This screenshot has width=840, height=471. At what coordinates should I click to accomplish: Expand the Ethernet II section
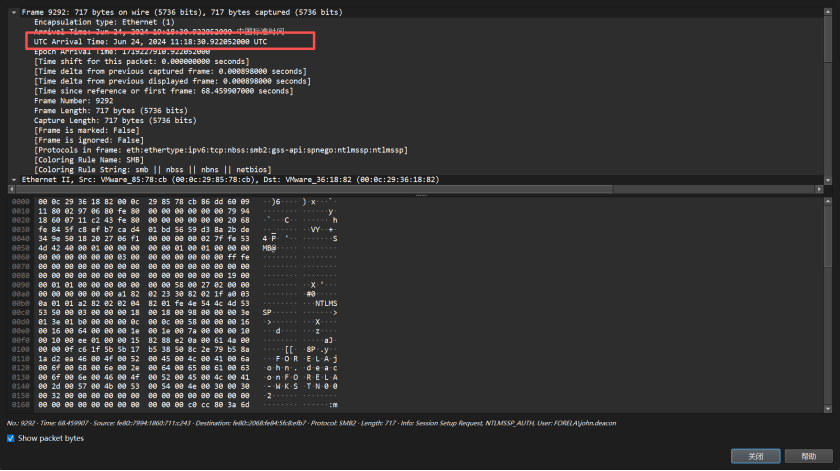(13, 179)
